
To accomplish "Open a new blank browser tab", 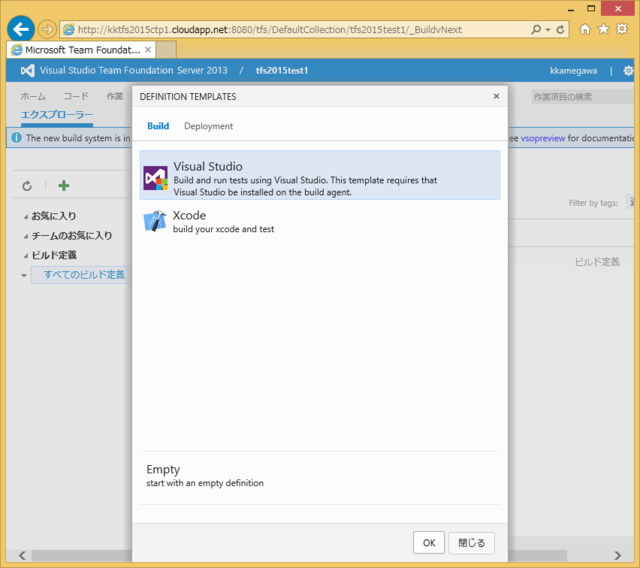I will point(166,50).
